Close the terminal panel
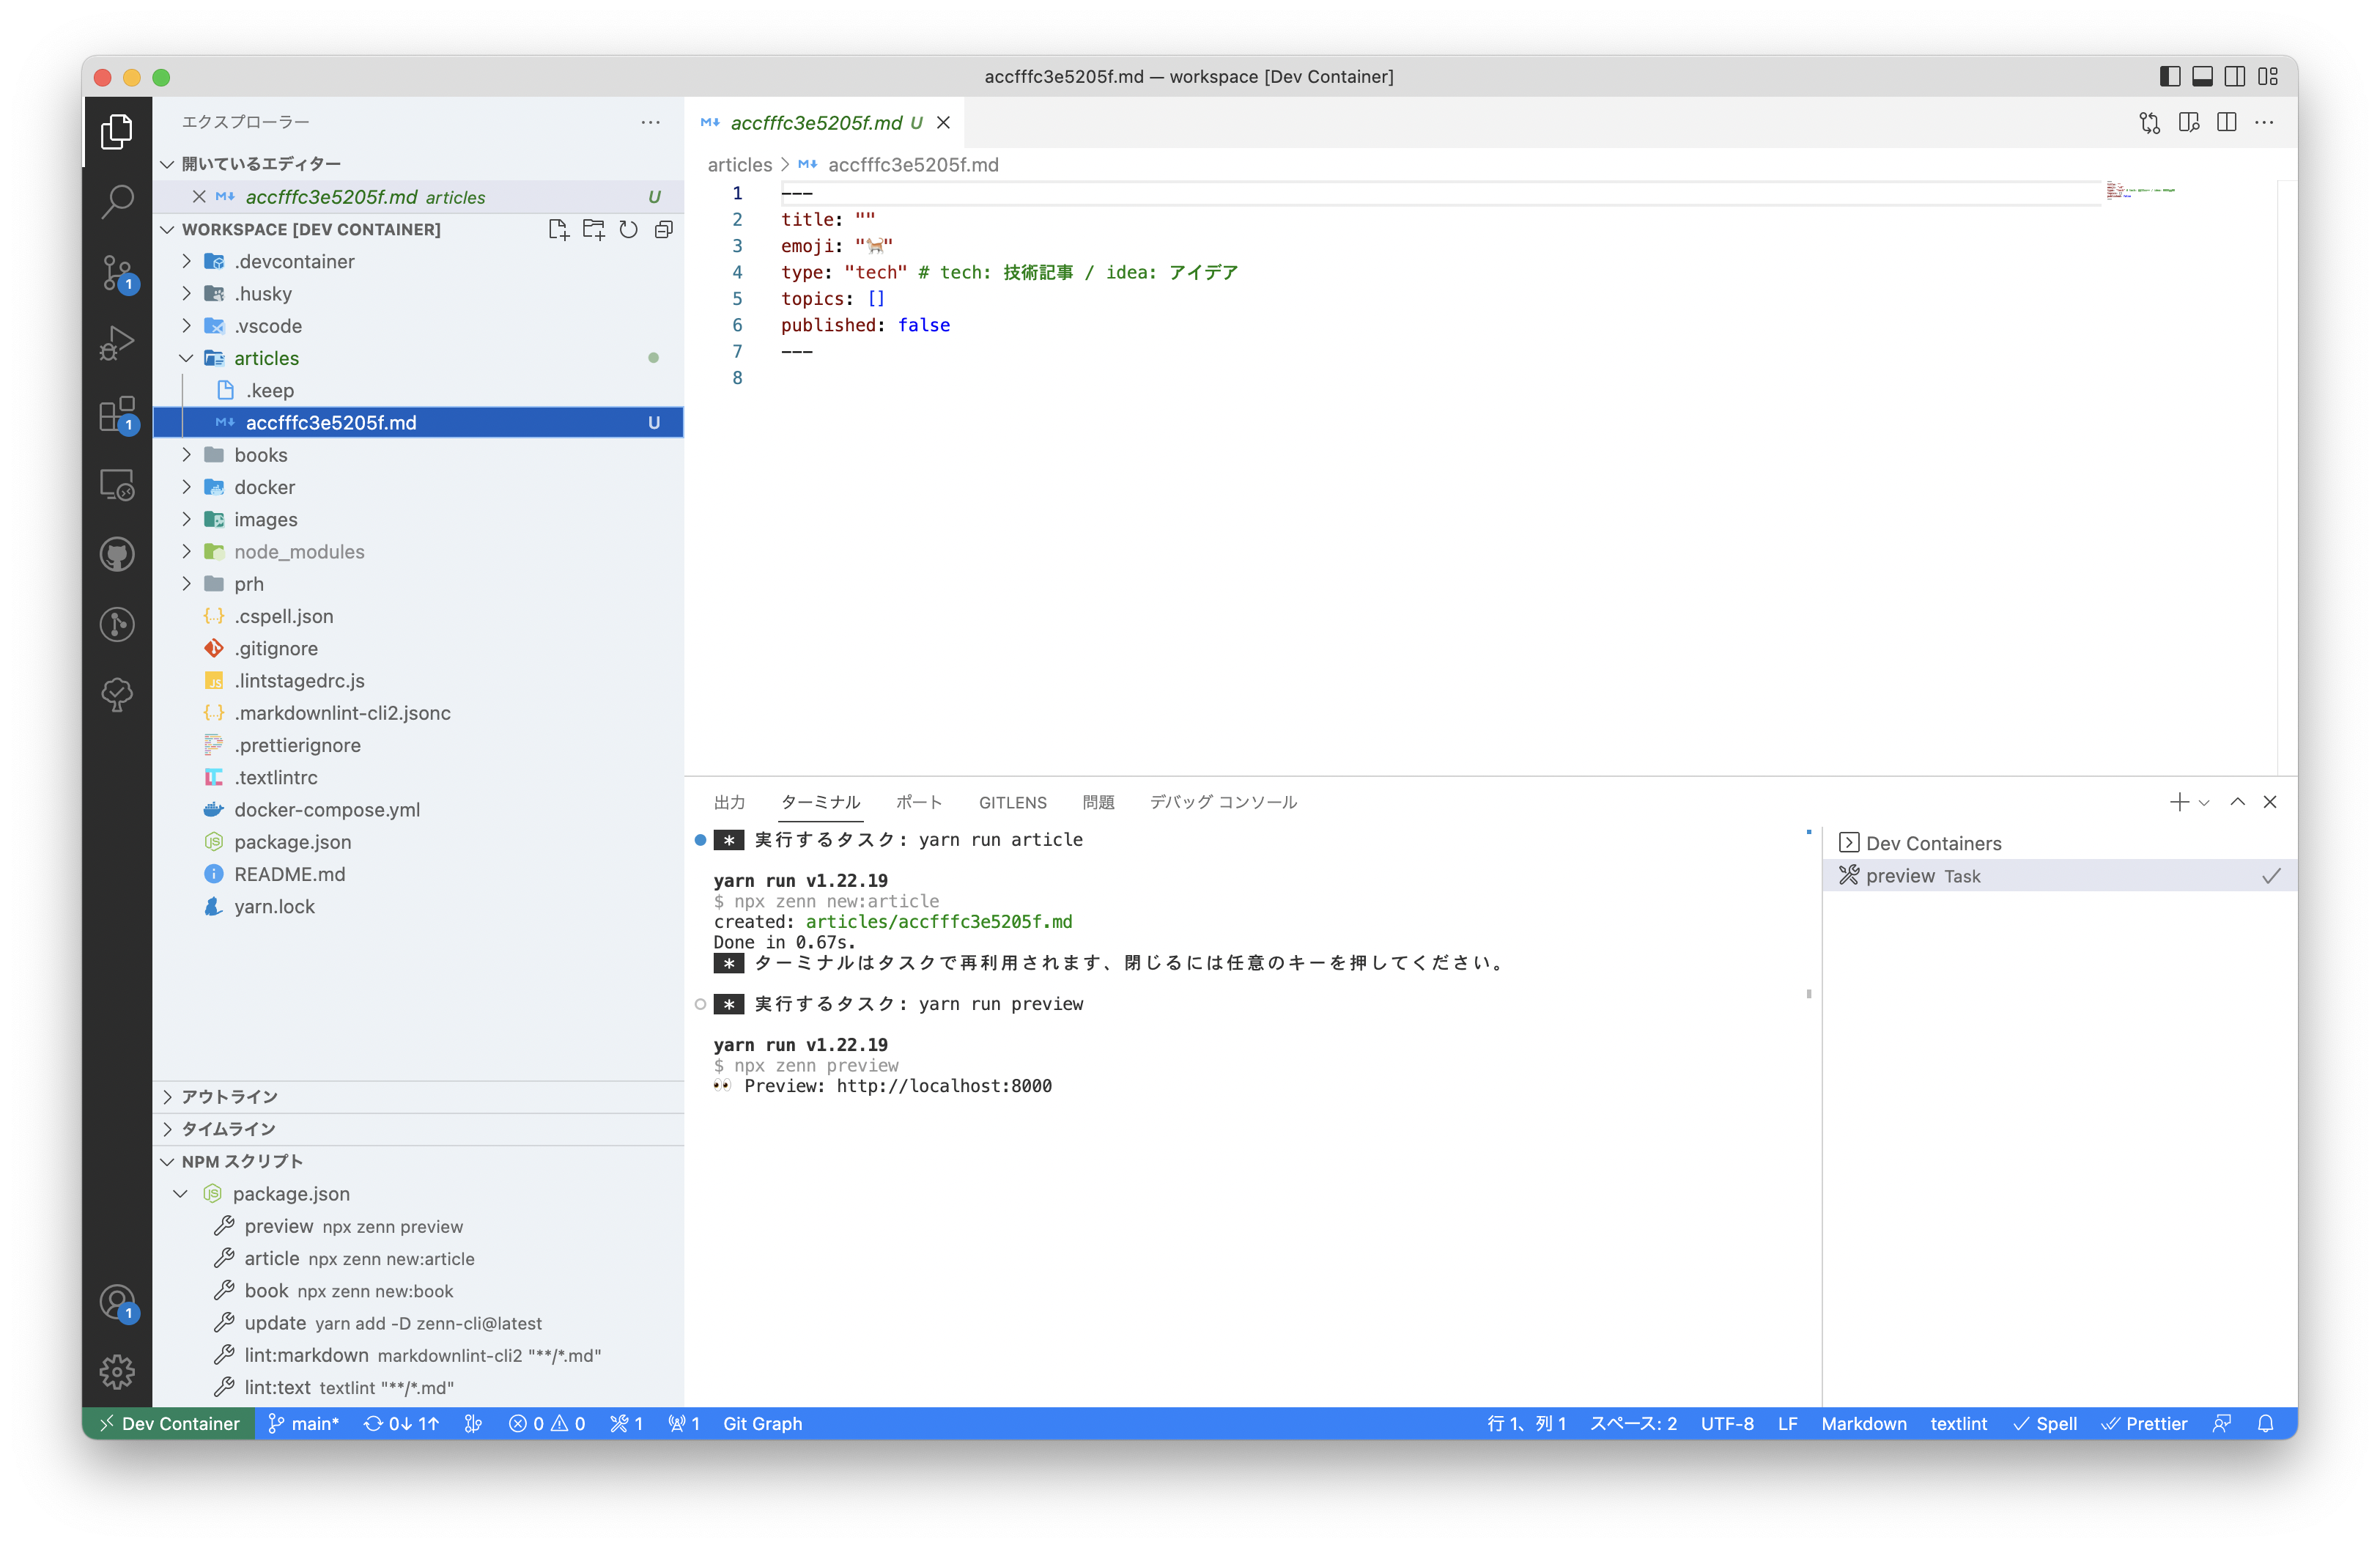2380x1548 pixels. 2270,802
